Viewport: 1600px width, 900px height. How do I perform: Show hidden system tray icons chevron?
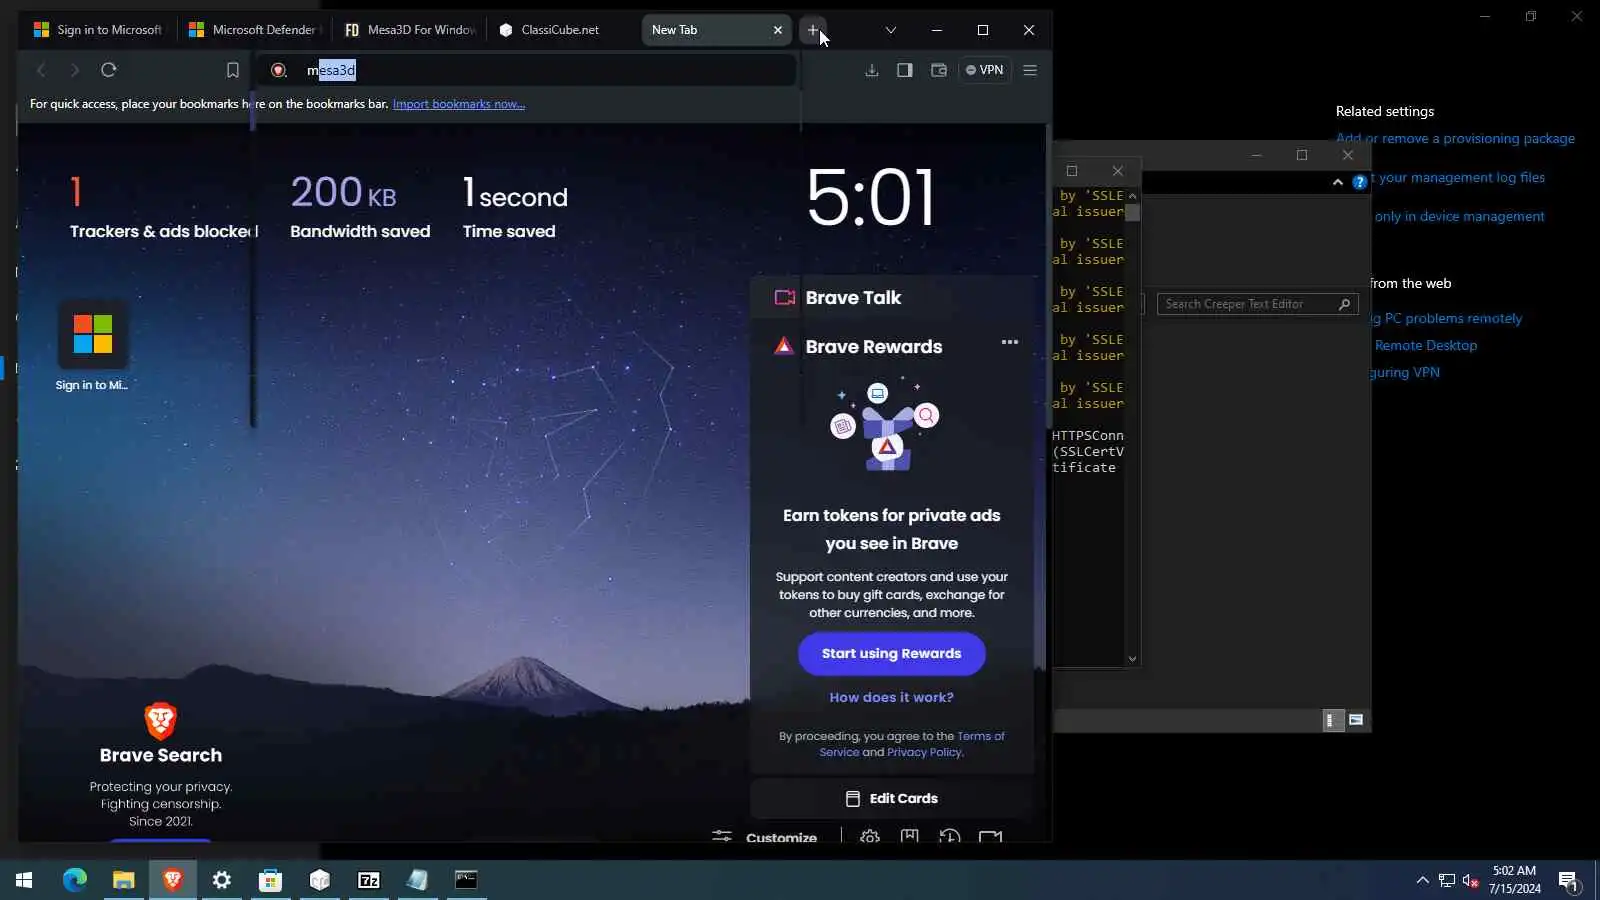(1422, 880)
